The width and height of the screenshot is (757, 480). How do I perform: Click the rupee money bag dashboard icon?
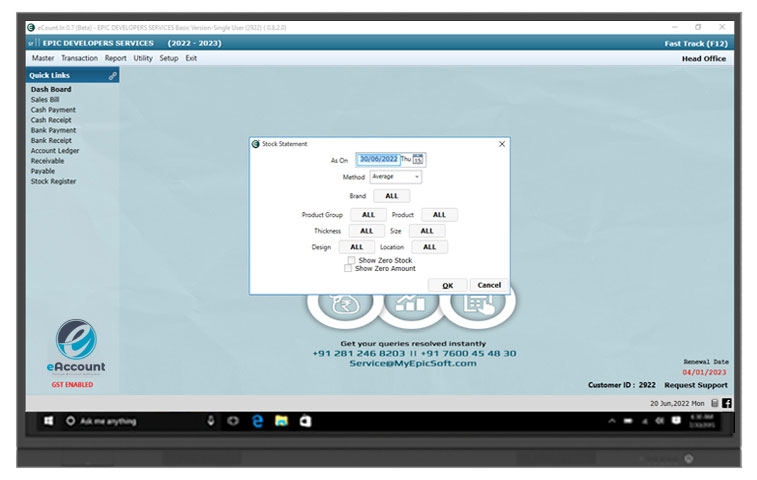(x=345, y=304)
